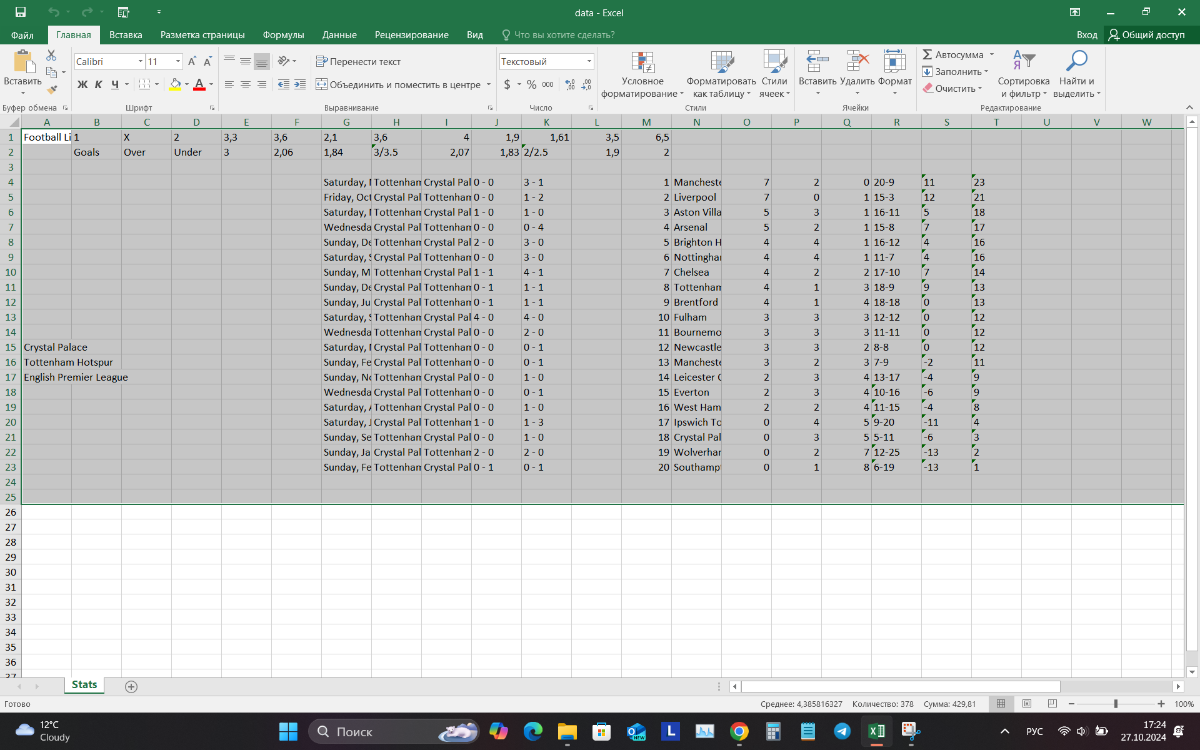Expand the Автосумма dropdown arrow
The height and width of the screenshot is (750, 1200).
[992, 54]
